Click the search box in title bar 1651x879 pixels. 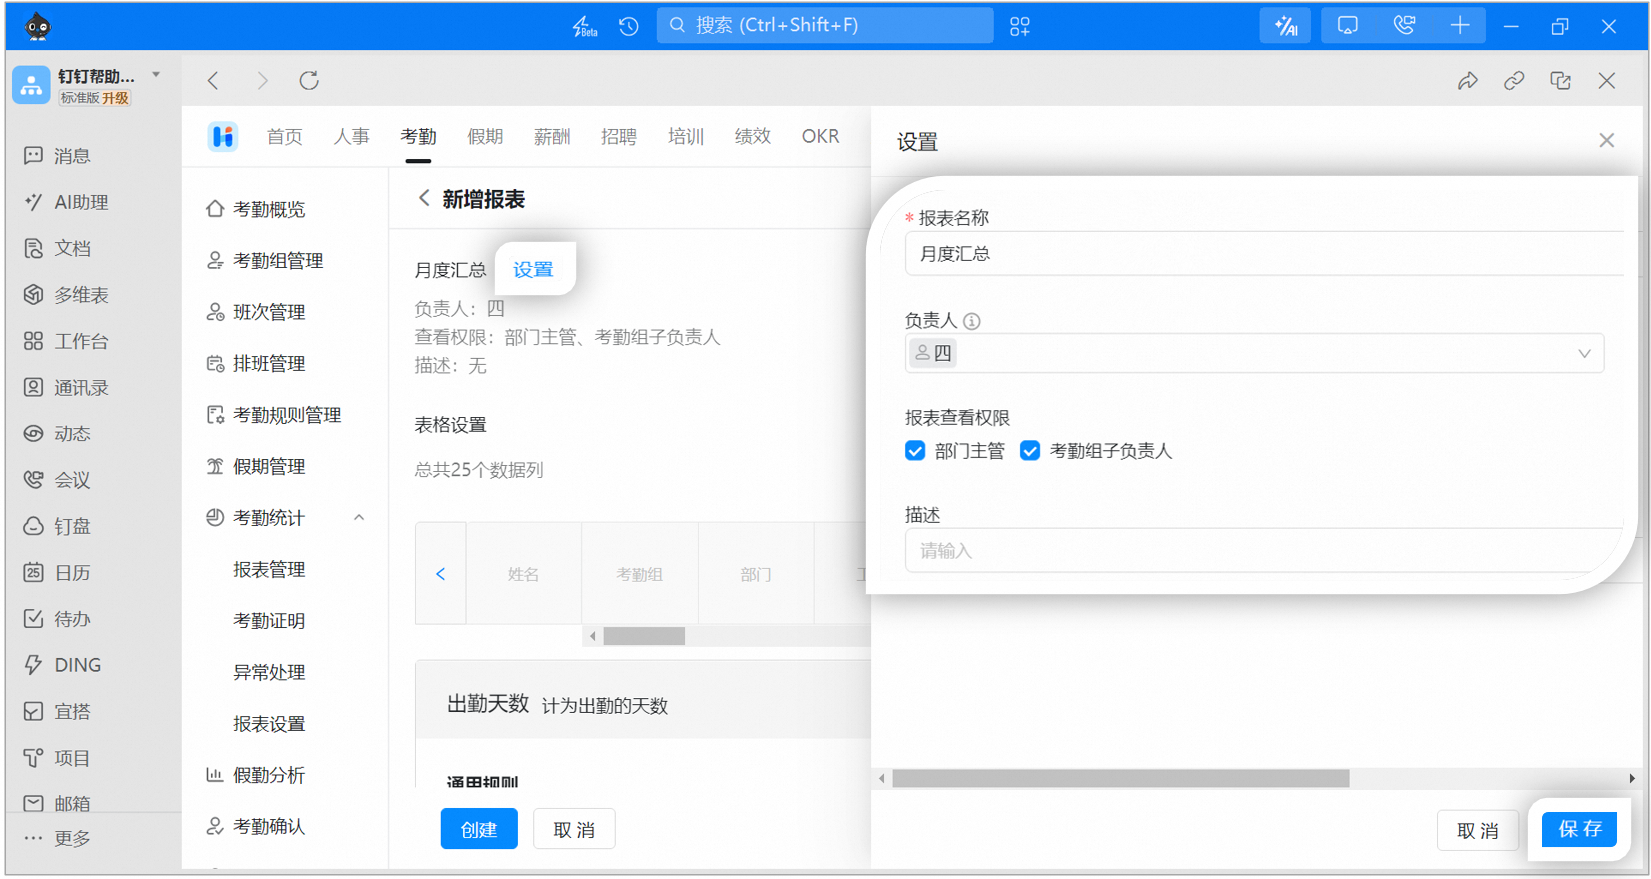click(x=824, y=26)
